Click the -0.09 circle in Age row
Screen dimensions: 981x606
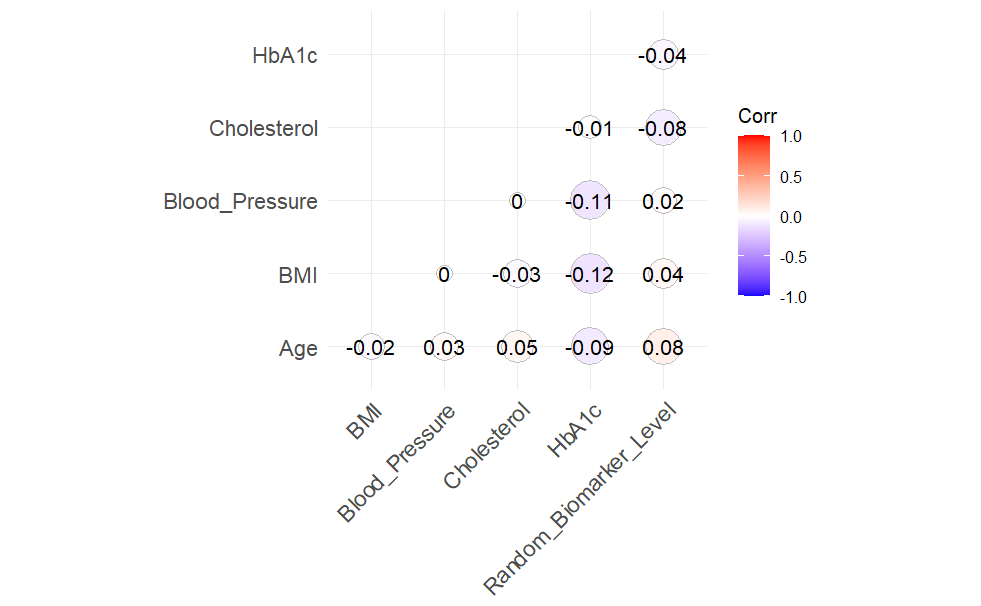coord(589,348)
